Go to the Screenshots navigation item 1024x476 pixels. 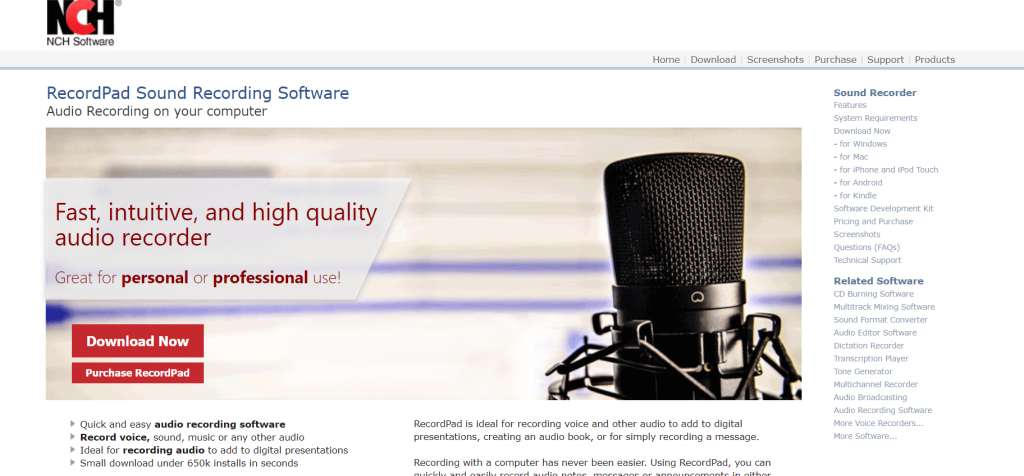pos(775,59)
